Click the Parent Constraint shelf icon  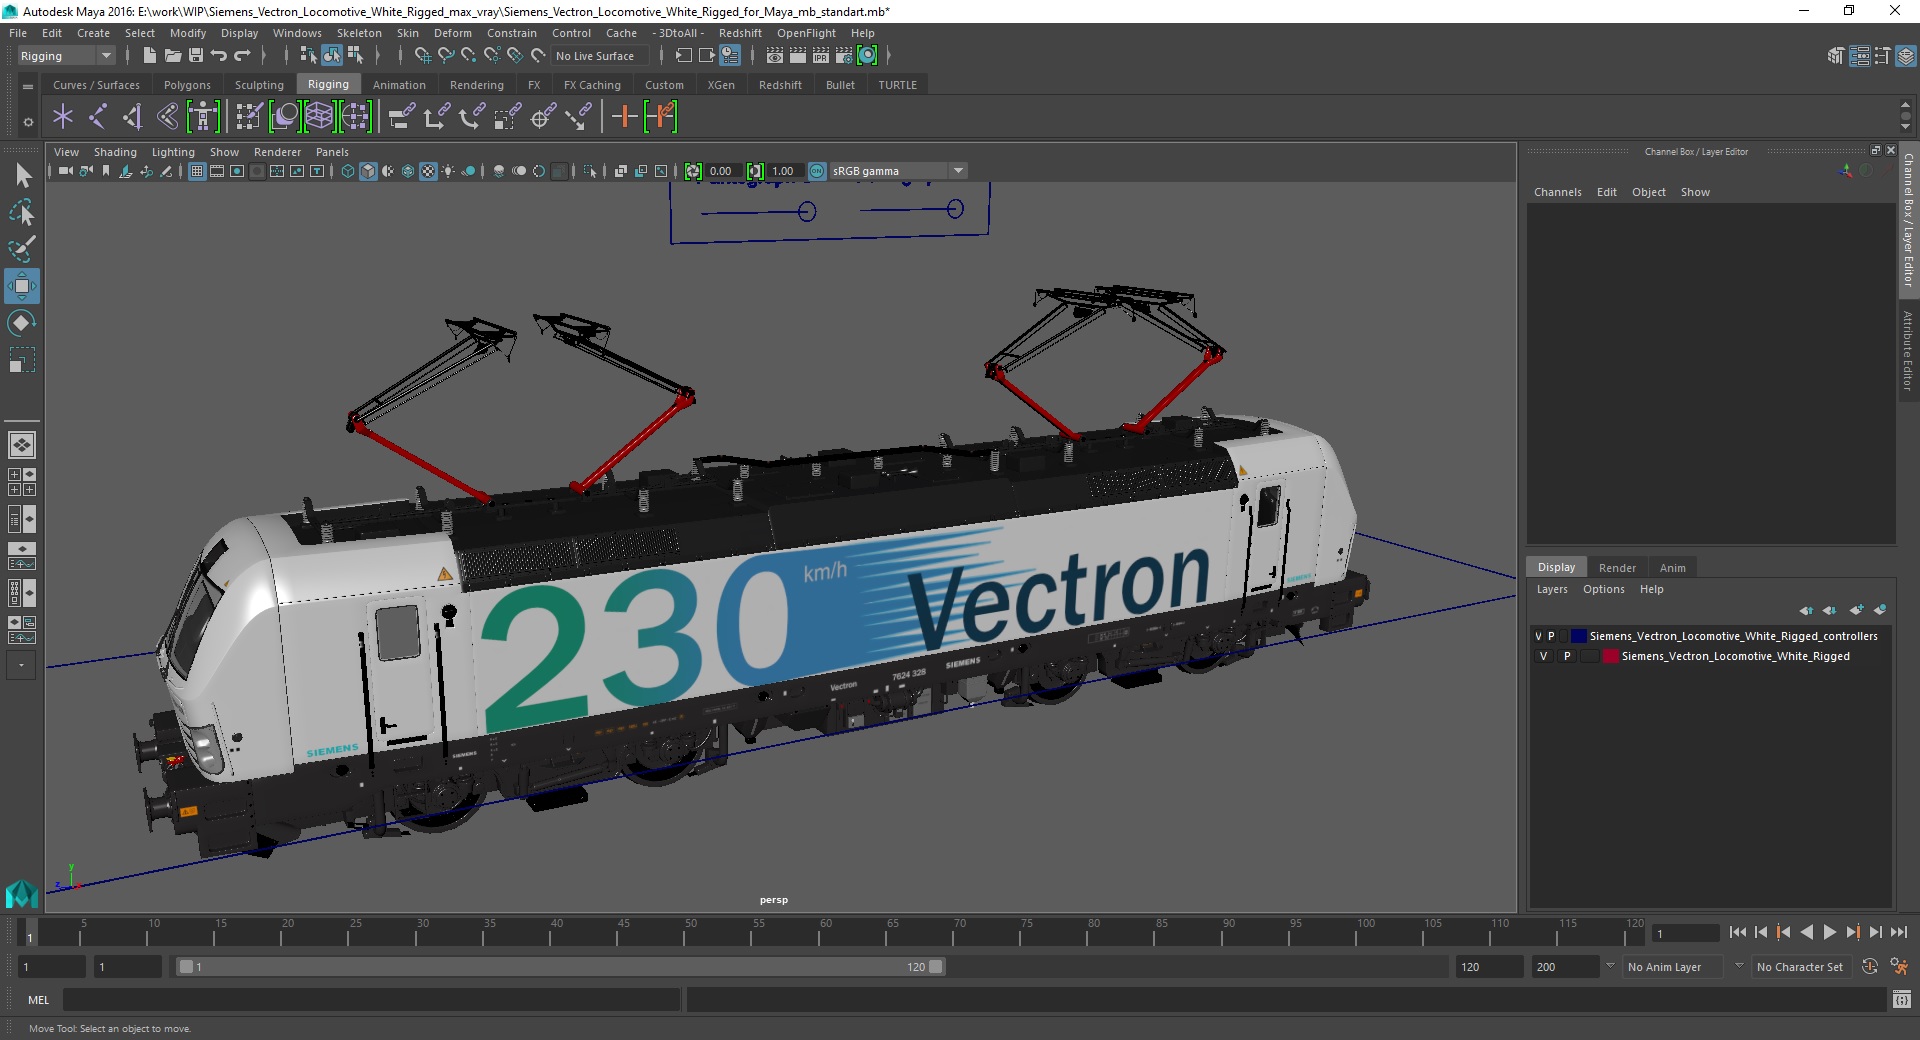(x=402, y=117)
